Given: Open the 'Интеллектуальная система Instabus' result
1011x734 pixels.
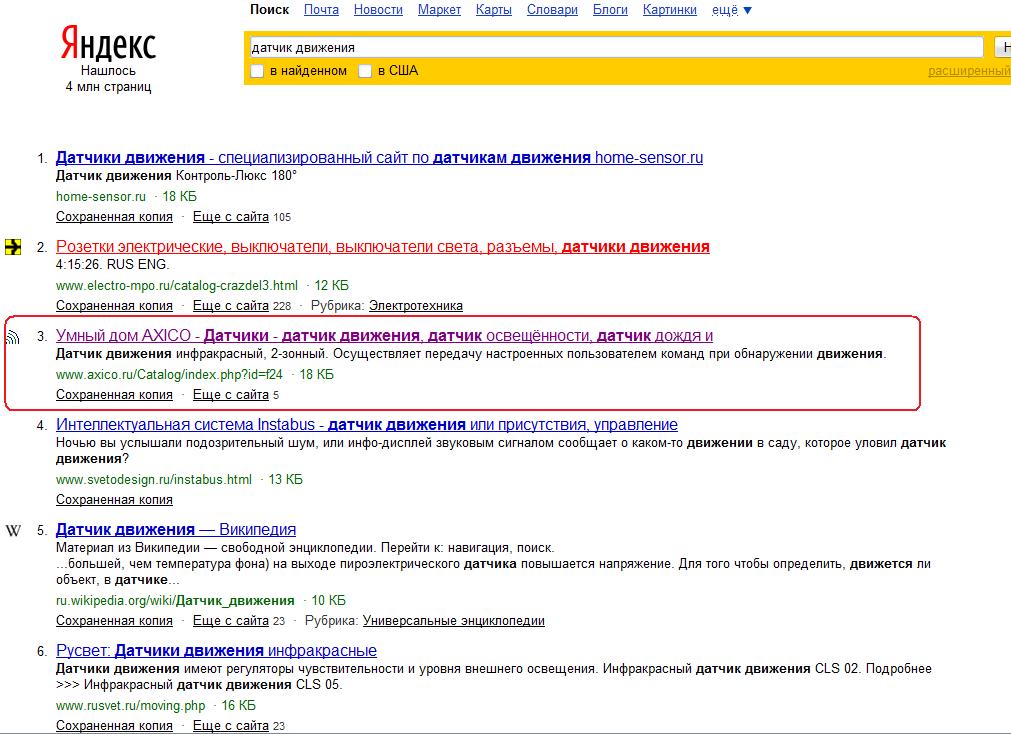Looking at the screenshot, I should click(367, 424).
